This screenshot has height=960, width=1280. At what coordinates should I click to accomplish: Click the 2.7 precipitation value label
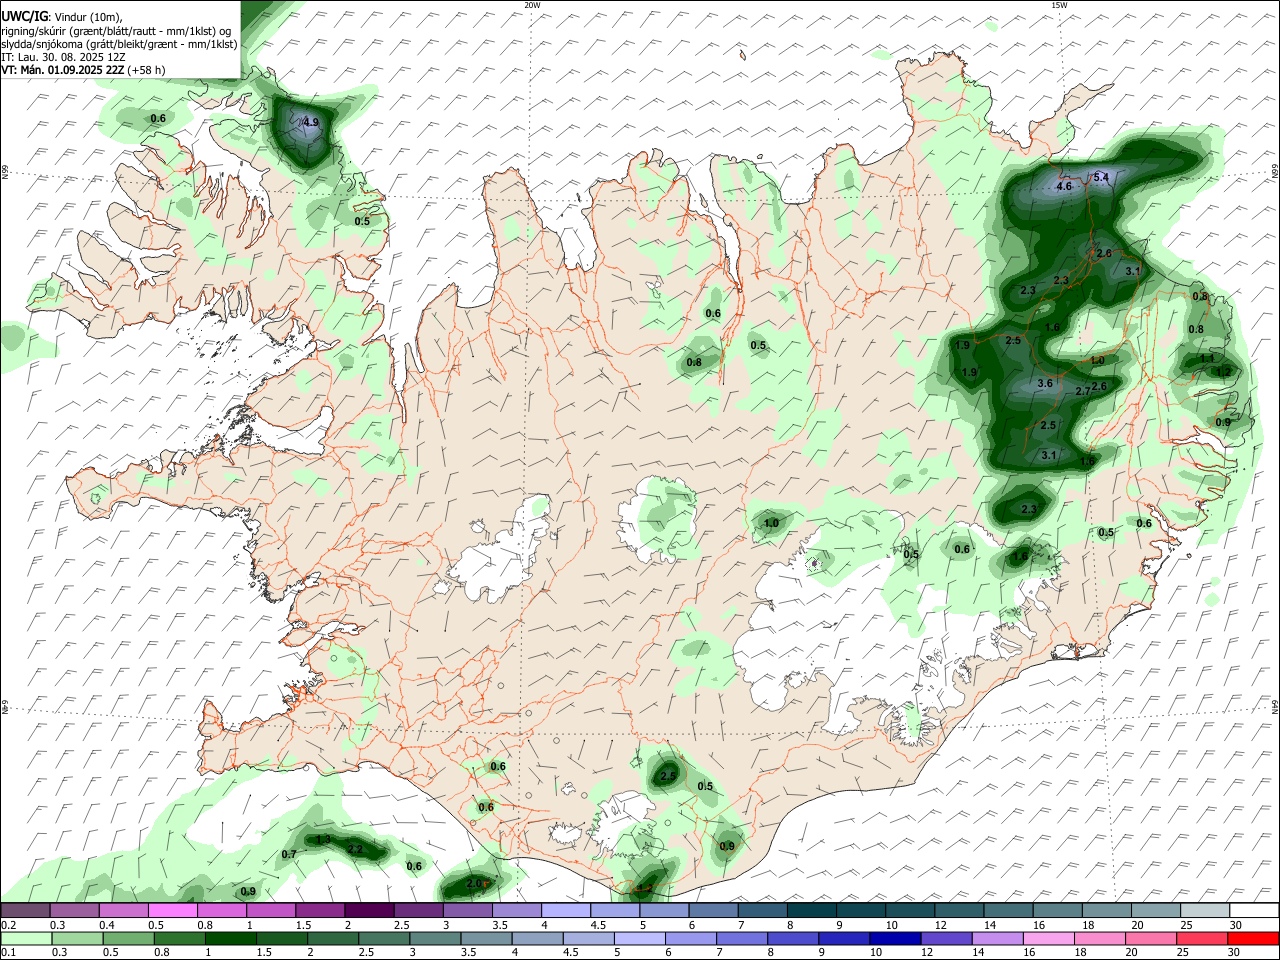point(1082,391)
